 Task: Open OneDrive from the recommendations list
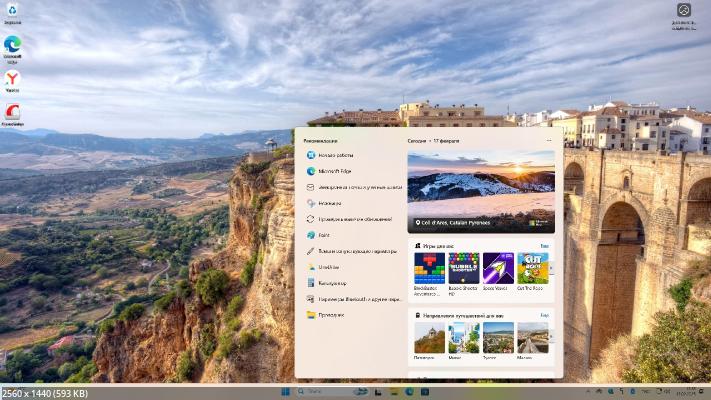354,267
